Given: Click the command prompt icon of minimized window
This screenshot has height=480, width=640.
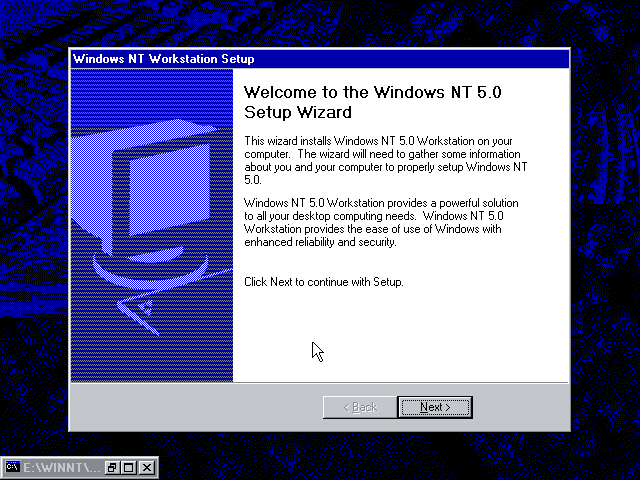Looking at the screenshot, I should click(13, 467).
